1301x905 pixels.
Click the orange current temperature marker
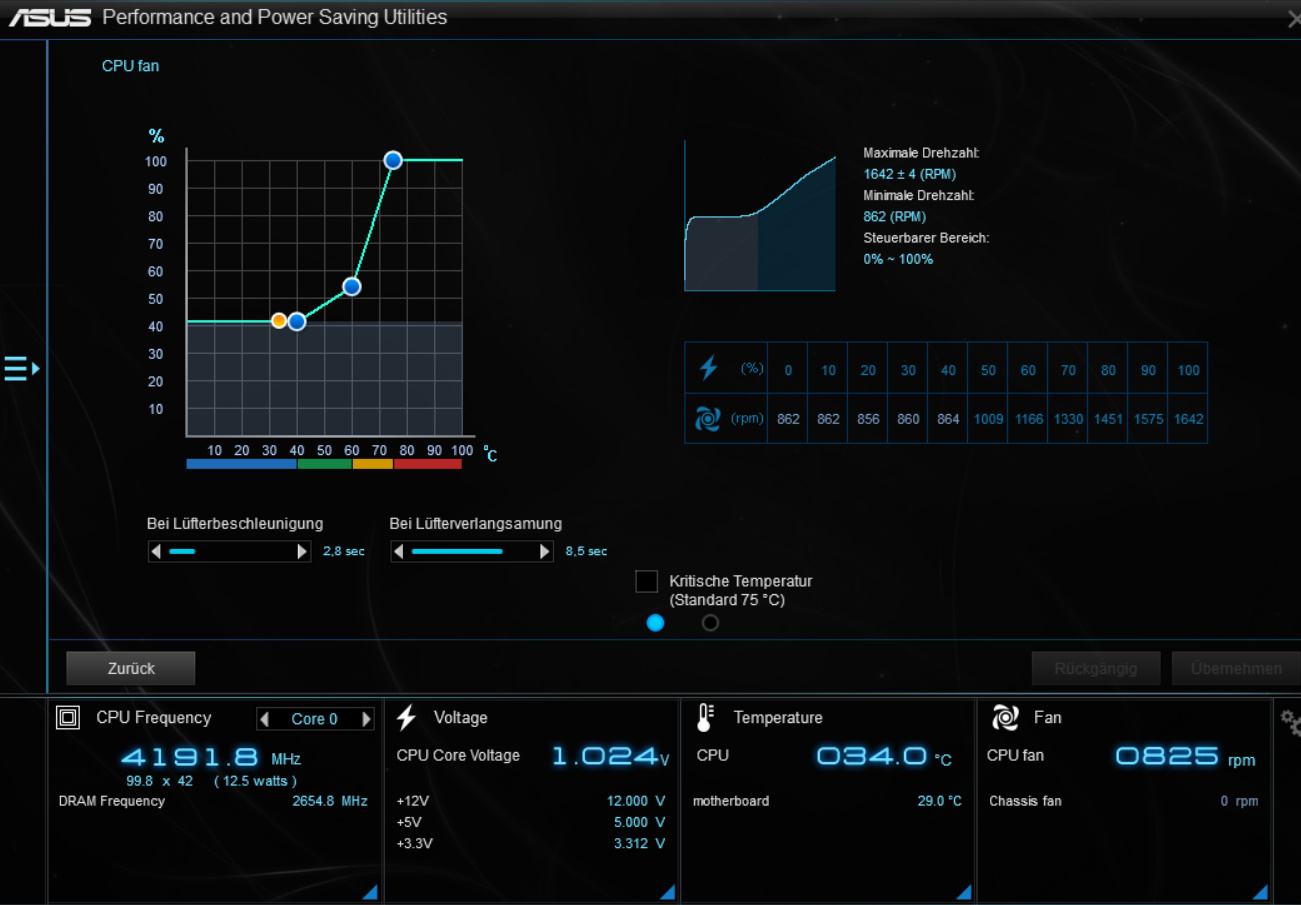pyautogui.click(x=279, y=321)
